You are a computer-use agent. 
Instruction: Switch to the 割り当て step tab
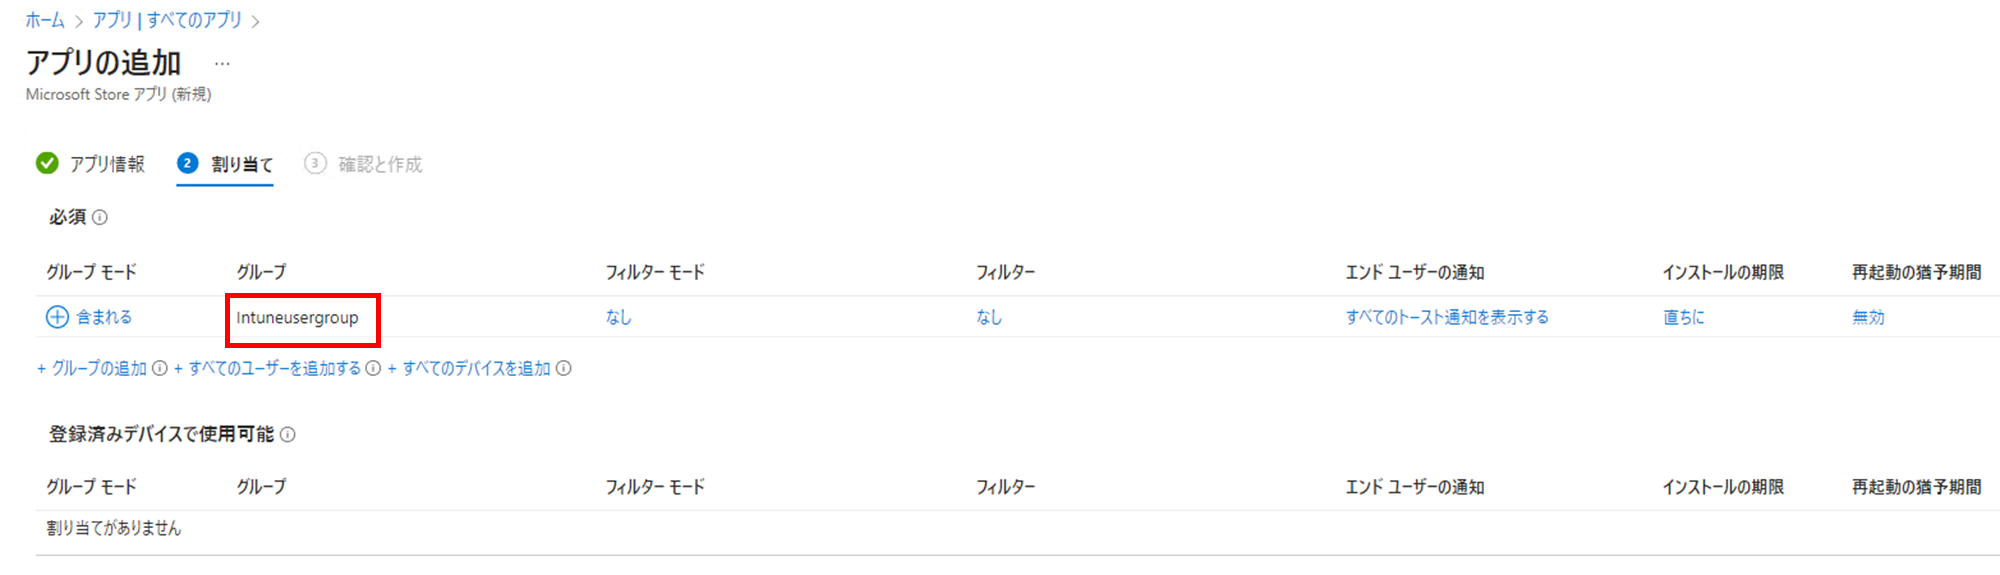pos(225,164)
